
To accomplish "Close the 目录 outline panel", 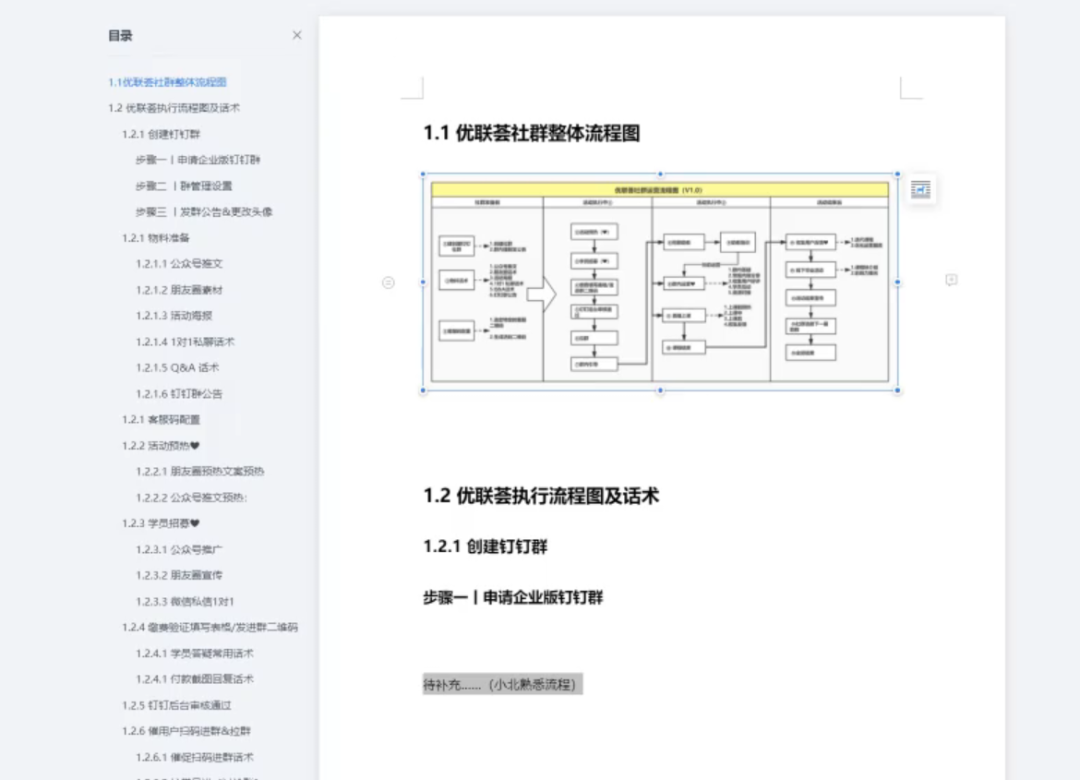I will pyautogui.click(x=297, y=35).
